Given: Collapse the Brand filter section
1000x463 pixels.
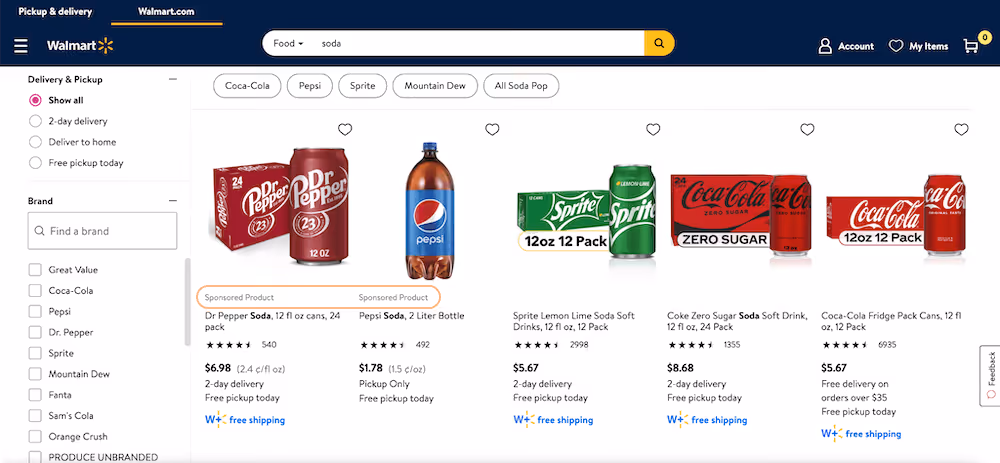Looking at the screenshot, I should [x=172, y=200].
